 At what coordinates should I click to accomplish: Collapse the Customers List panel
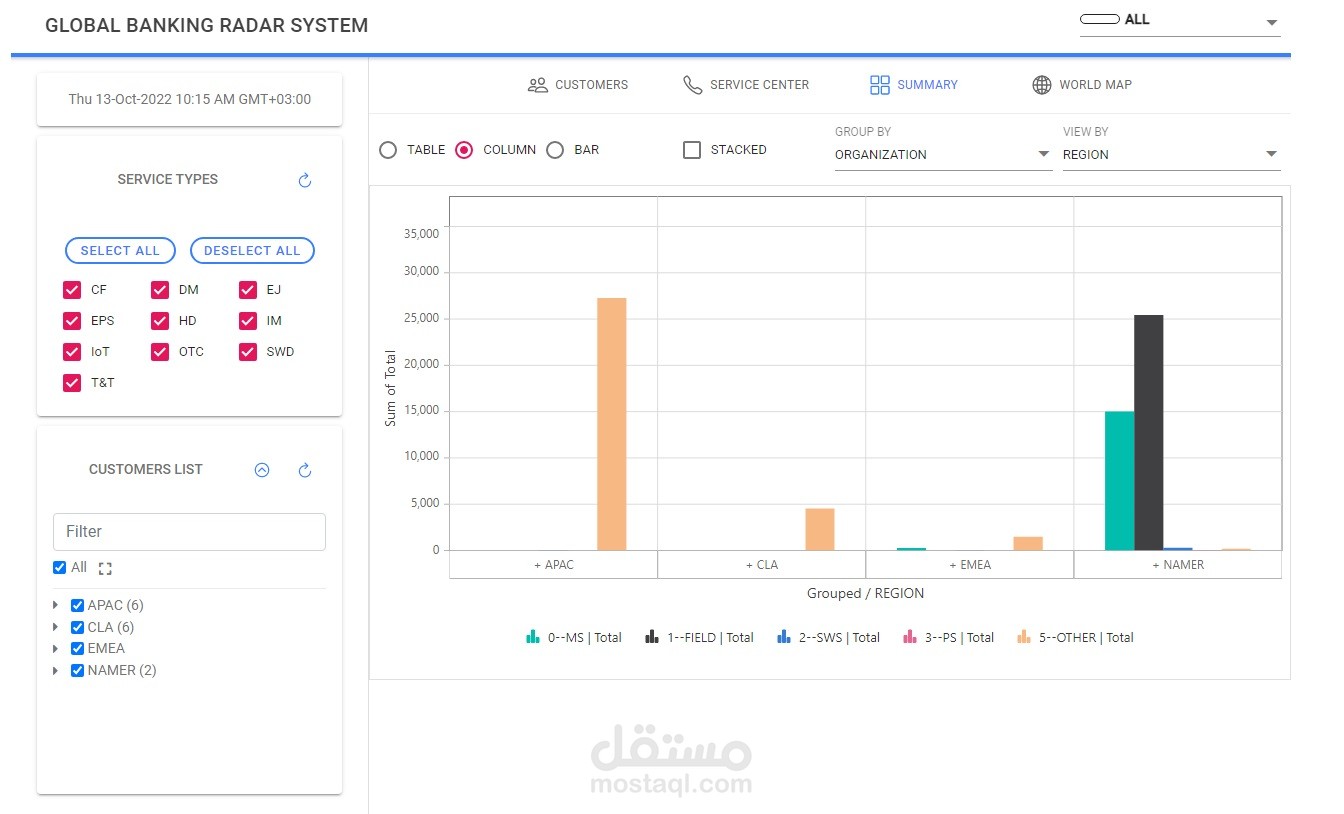tap(262, 469)
